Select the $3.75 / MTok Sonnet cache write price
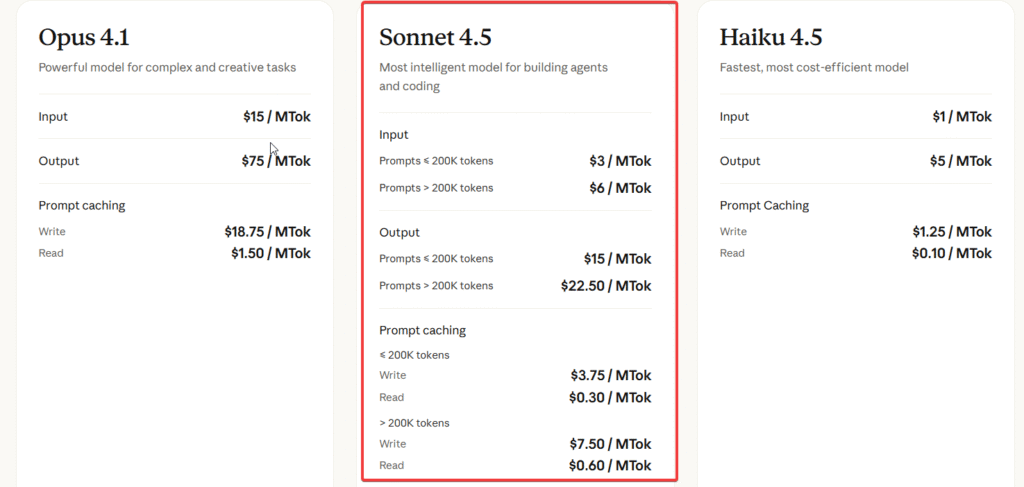The image size is (1024, 487). click(x=610, y=376)
